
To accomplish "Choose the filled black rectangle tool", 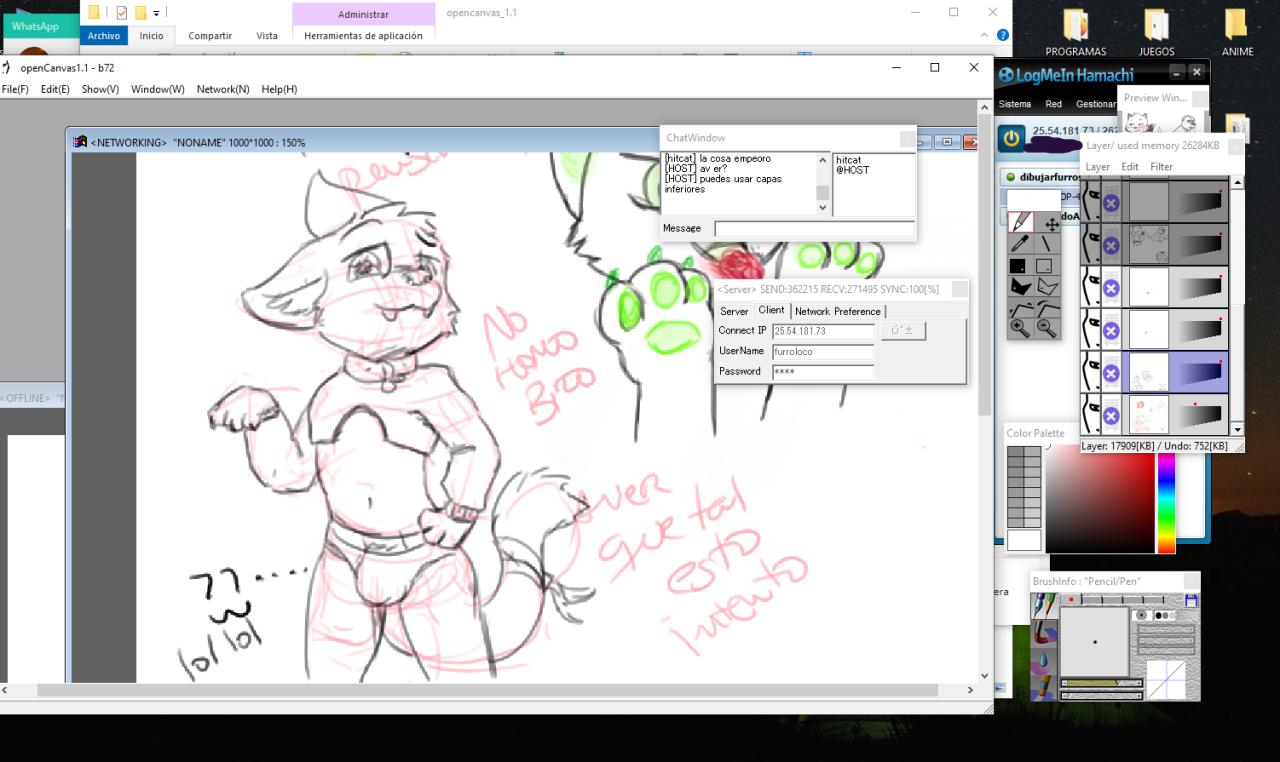I will tap(1020, 266).
